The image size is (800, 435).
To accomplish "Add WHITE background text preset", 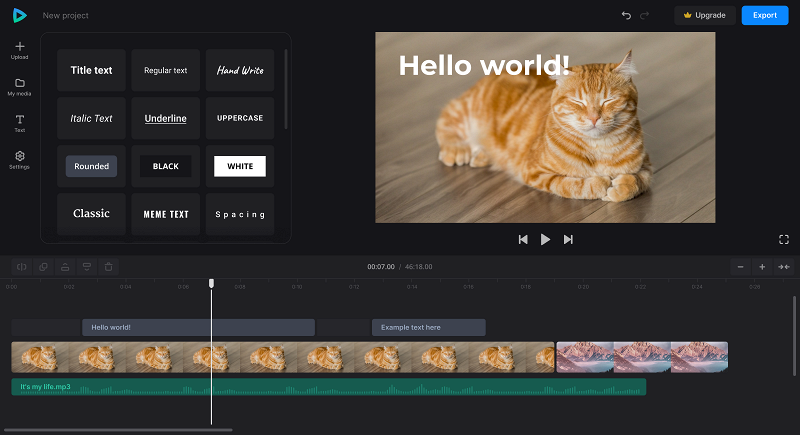I will pos(240,166).
